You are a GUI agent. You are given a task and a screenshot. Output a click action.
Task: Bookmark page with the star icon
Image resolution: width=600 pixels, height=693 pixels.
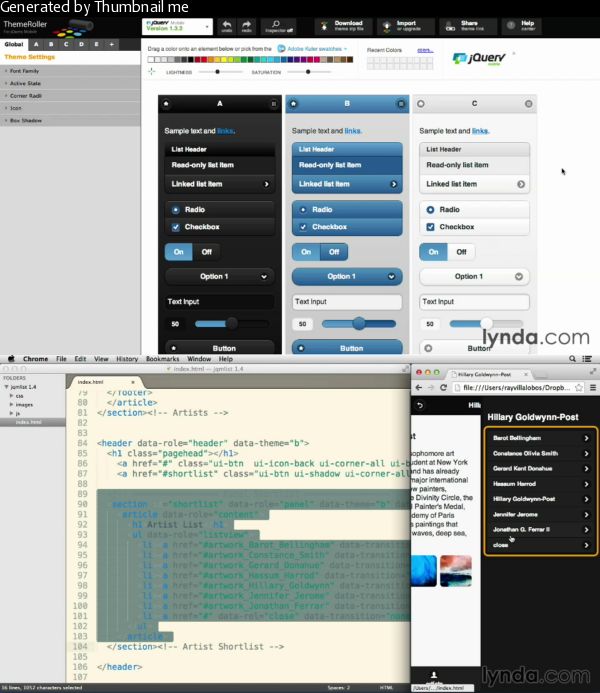[x=579, y=388]
